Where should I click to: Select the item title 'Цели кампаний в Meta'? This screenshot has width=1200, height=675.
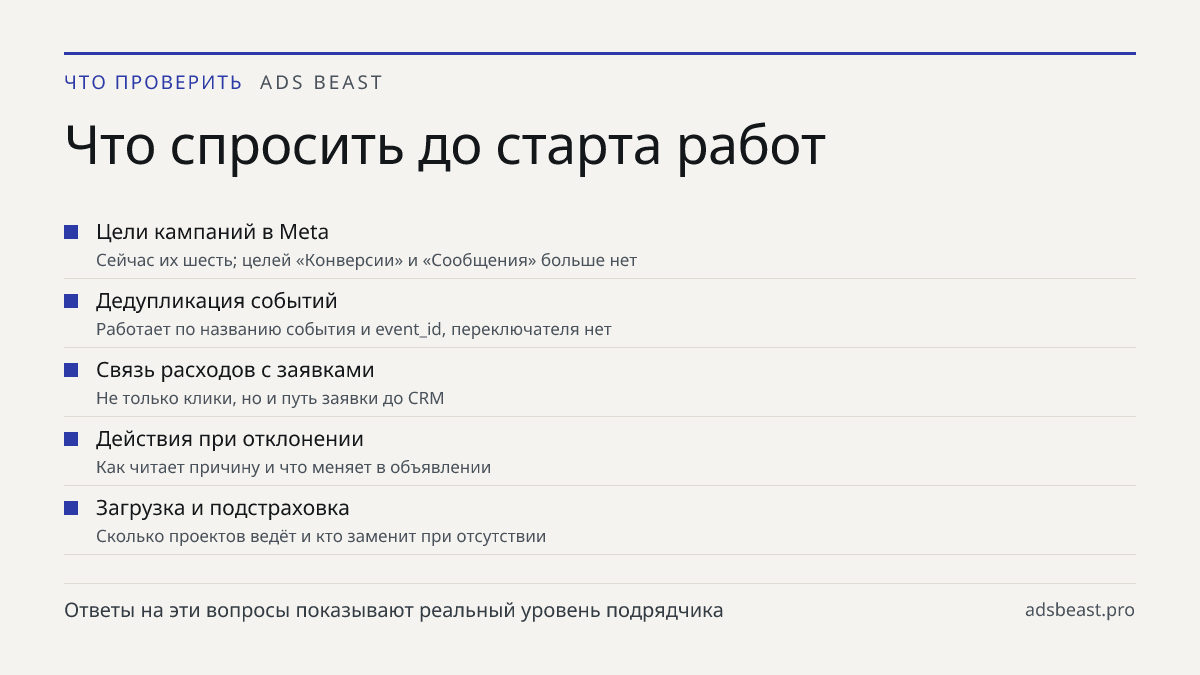(x=212, y=232)
